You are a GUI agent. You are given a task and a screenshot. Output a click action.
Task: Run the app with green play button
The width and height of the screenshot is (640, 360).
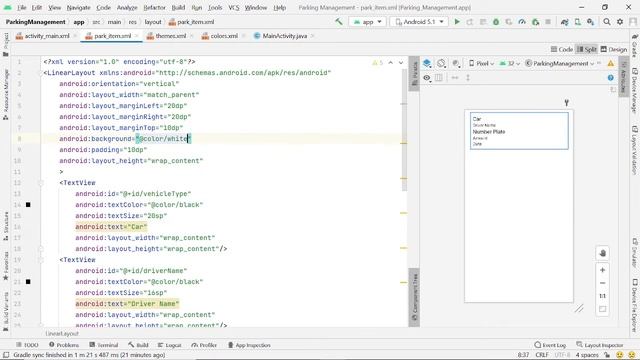[457, 22]
